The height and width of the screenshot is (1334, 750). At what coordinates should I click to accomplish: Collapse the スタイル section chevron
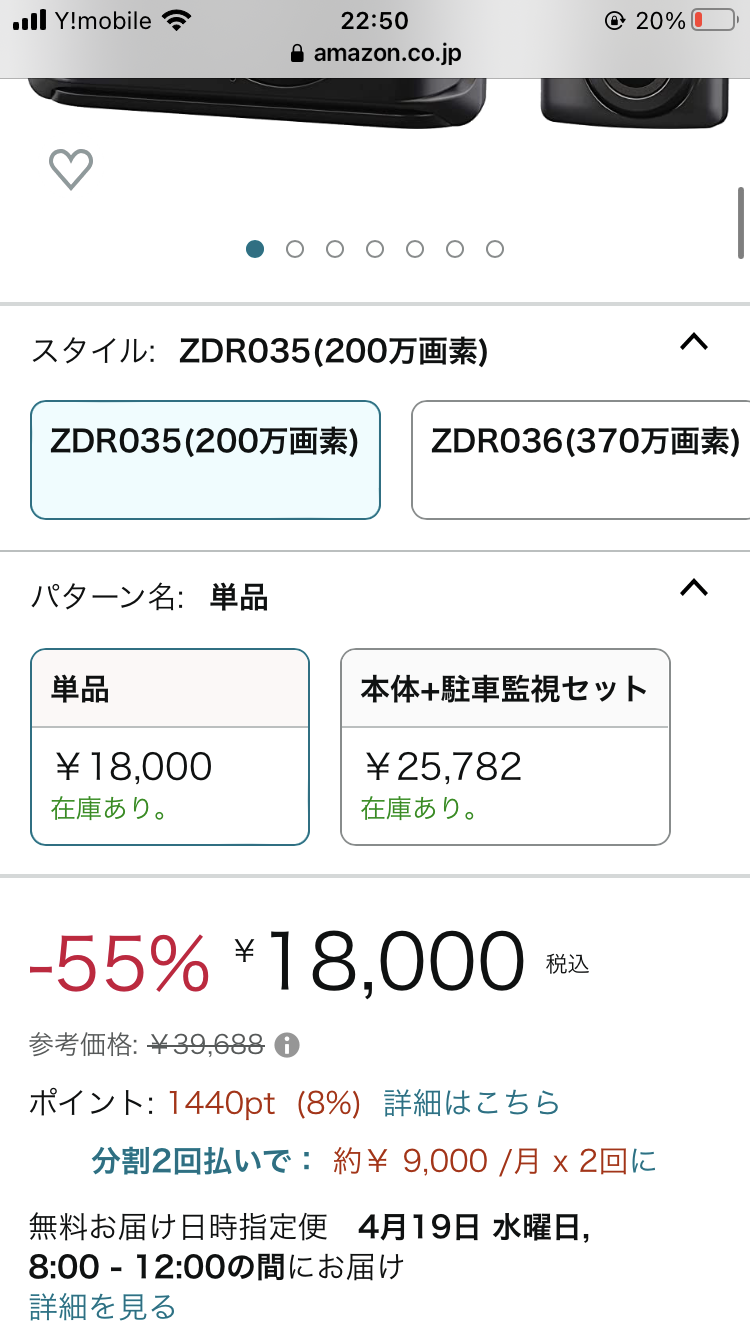[x=694, y=343]
